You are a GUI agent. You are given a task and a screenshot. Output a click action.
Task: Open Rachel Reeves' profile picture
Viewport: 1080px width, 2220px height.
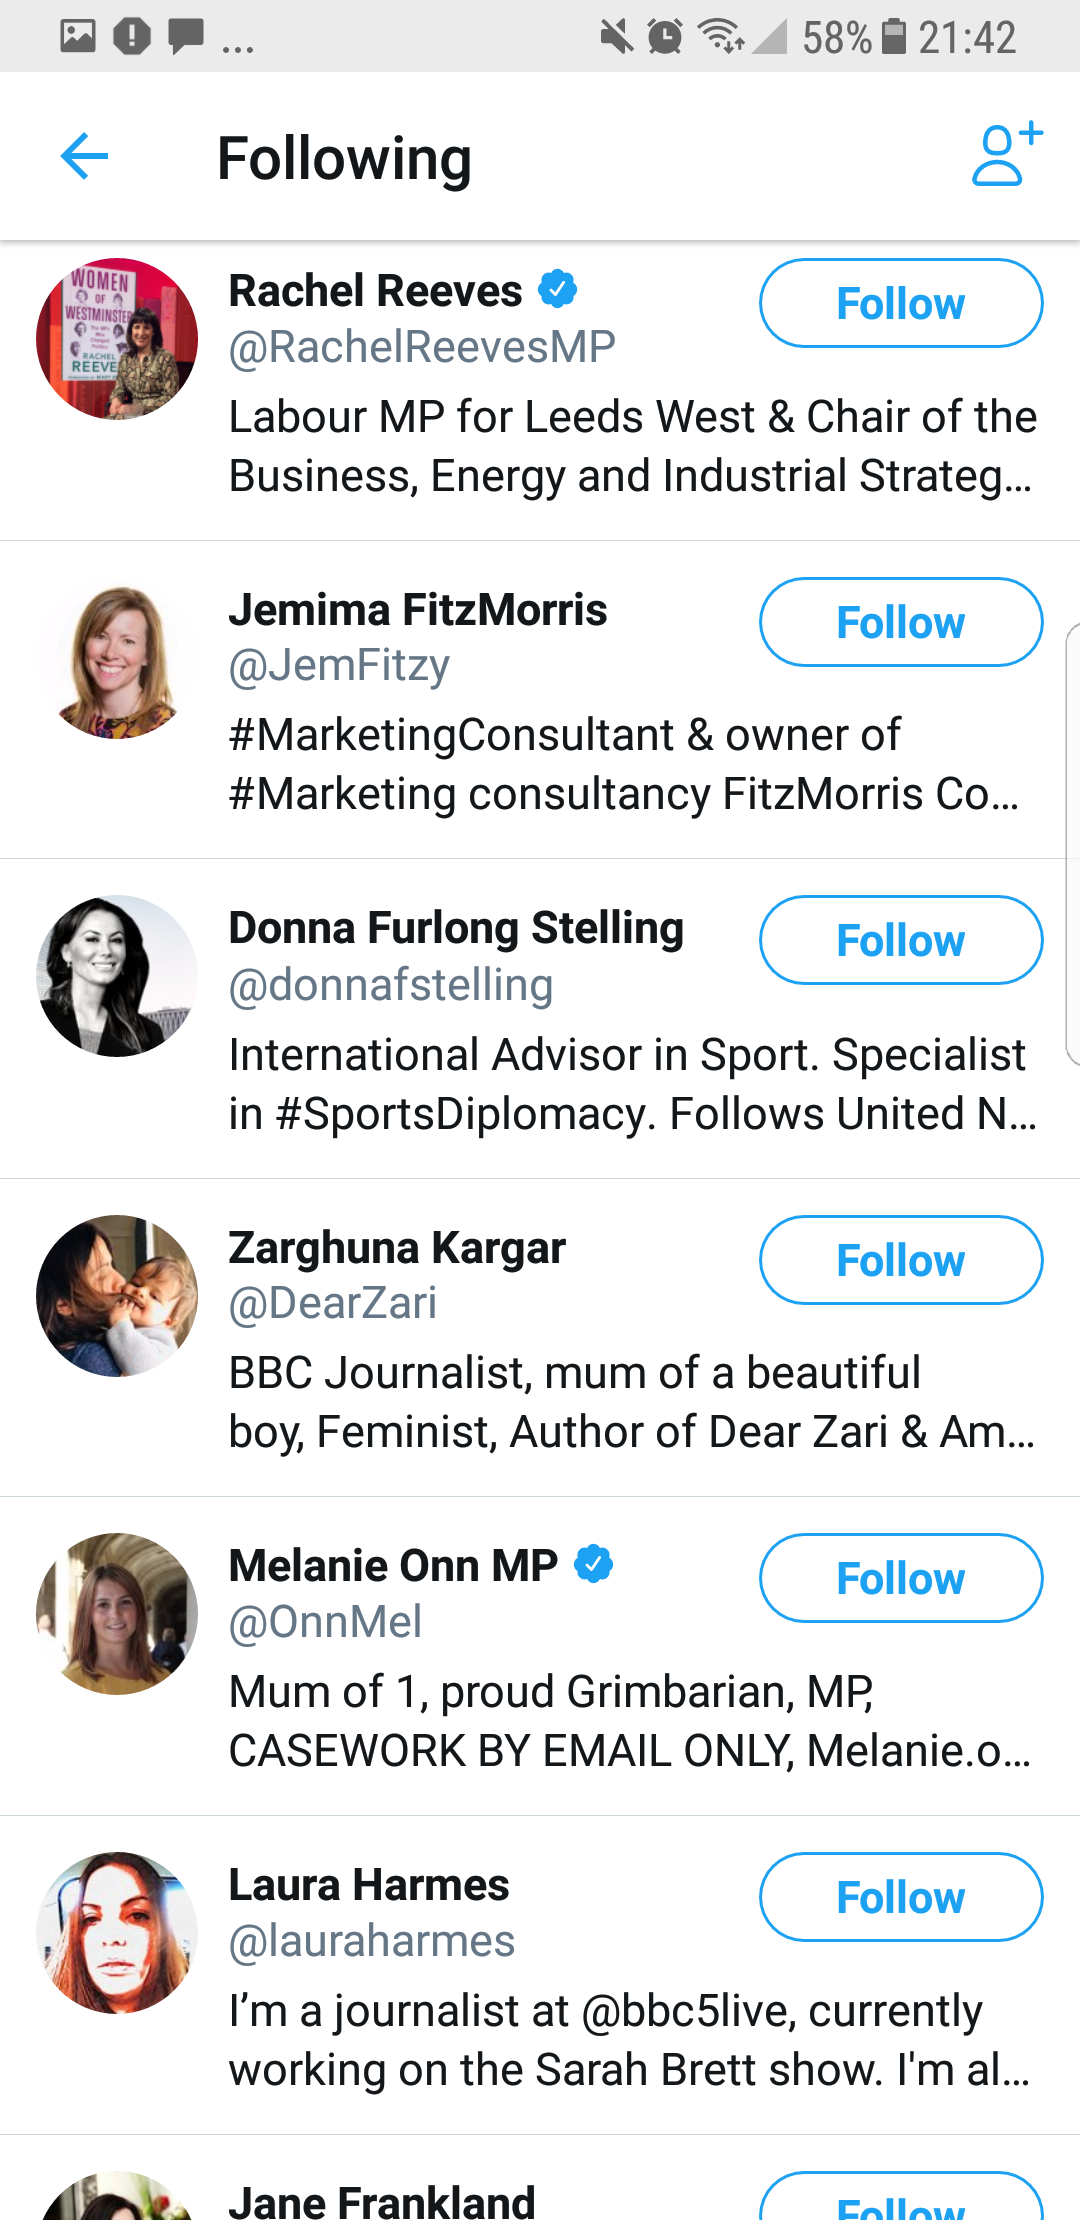pyautogui.click(x=117, y=339)
